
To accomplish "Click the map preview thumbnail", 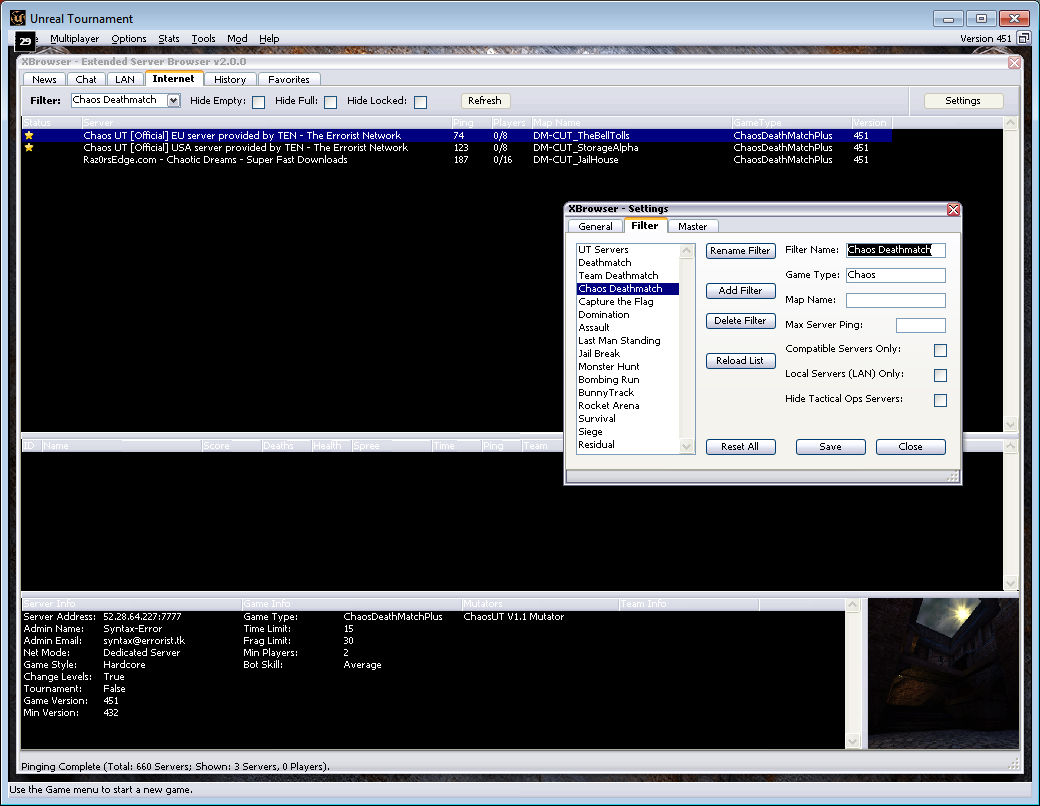I will coord(943,673).
